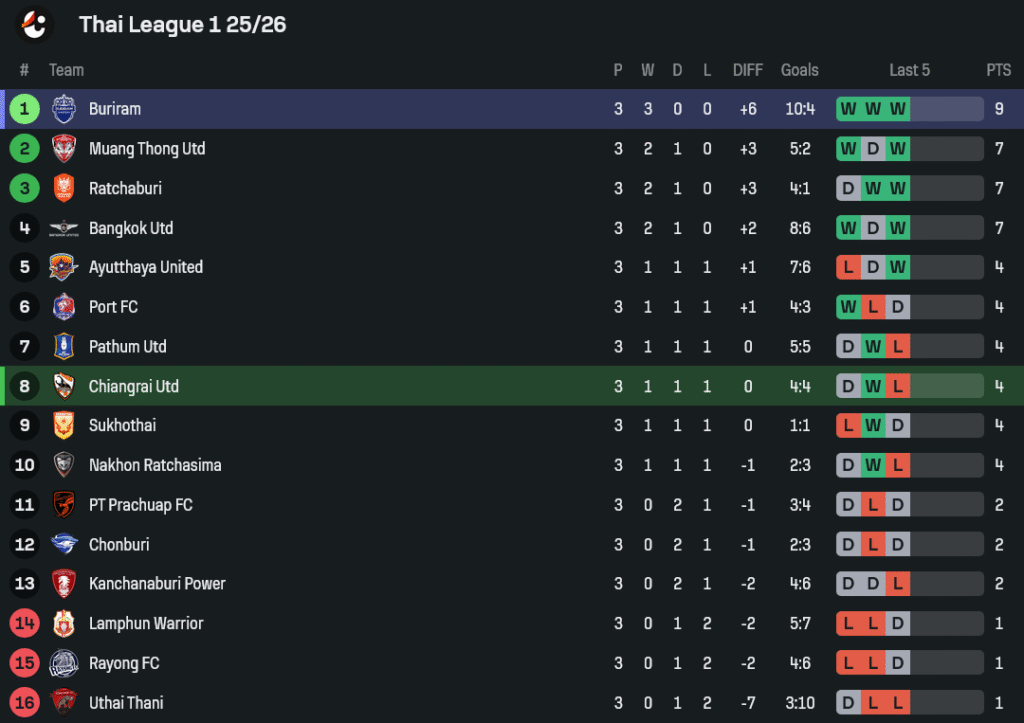Viewport: 1024px width, 723px height.
Task: Click the Ayutthaya United team badge
Action: pyautogui.click(x=64, y=267)
